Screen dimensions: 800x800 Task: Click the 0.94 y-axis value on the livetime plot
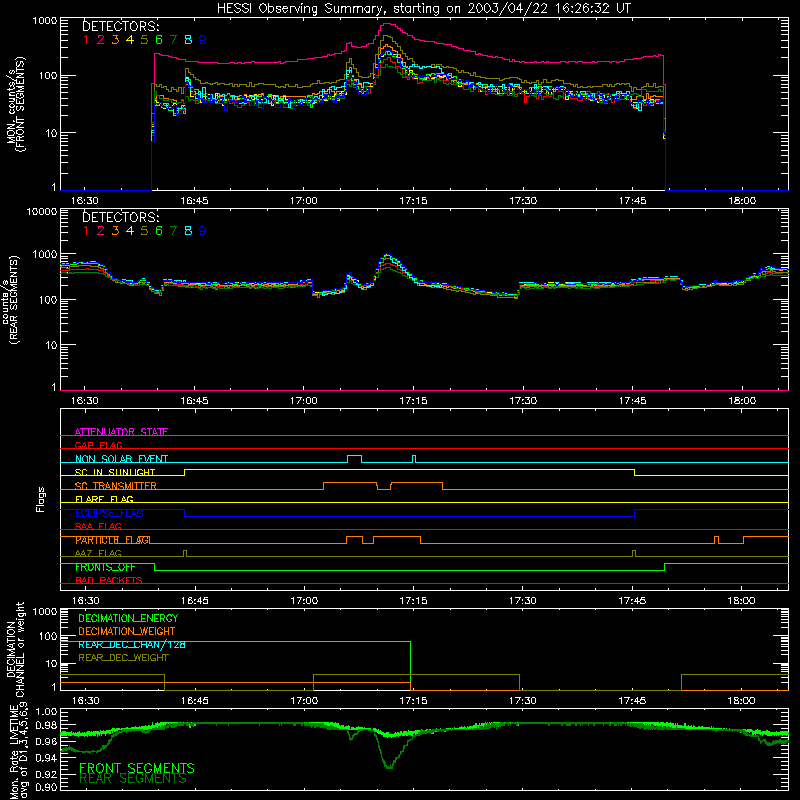46,757
